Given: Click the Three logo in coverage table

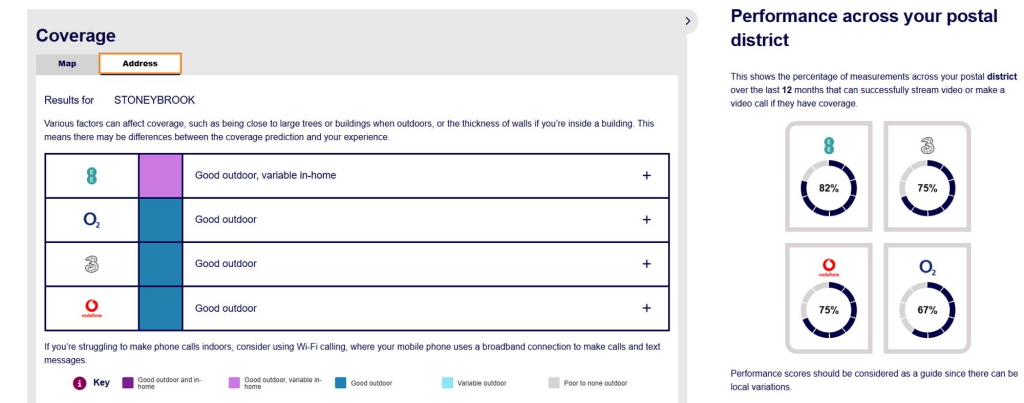Looking at the screenshot, I should (x=91, y=264).
